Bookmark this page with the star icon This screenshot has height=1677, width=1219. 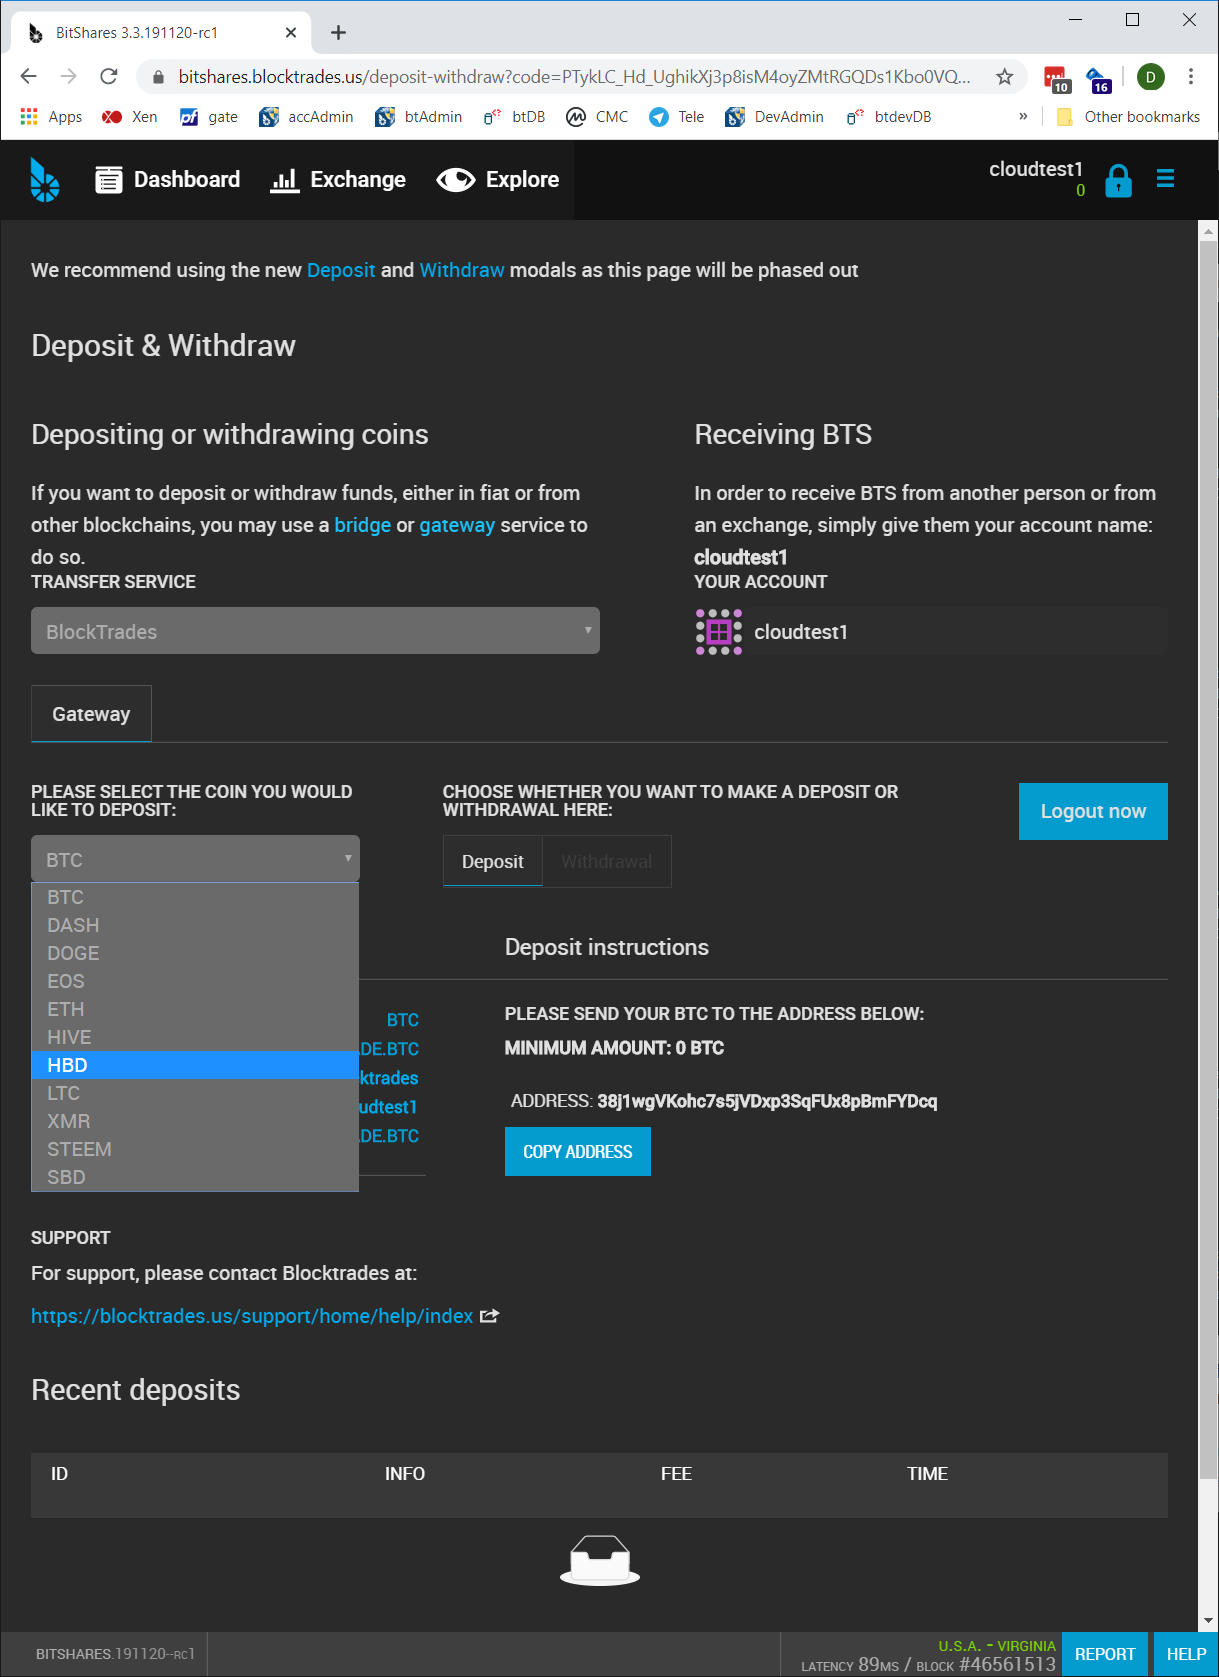coord(1004,76)
